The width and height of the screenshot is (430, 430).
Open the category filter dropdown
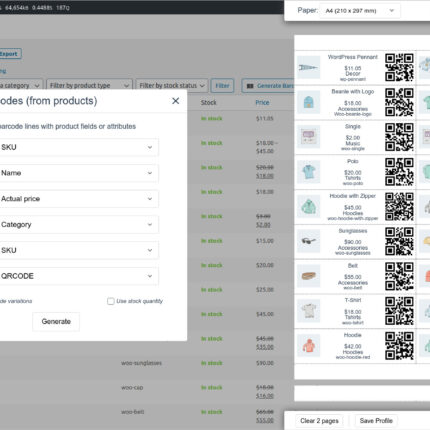(21, 86)
